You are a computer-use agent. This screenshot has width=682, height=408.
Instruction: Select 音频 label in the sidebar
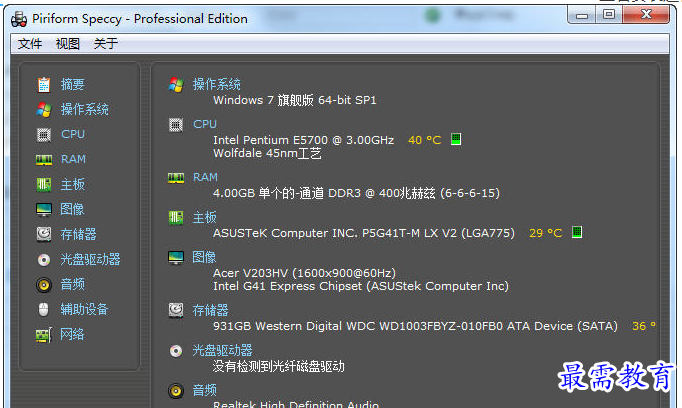[72, 284]
